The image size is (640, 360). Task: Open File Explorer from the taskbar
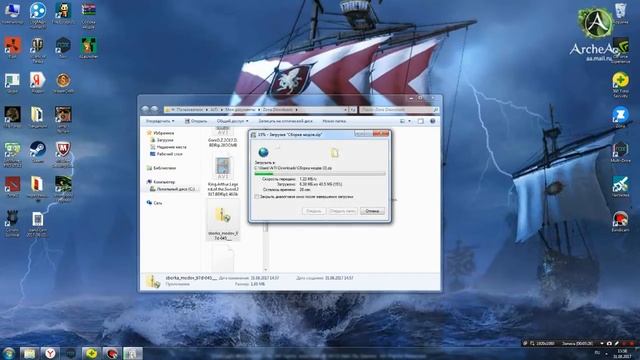[29, 353]
